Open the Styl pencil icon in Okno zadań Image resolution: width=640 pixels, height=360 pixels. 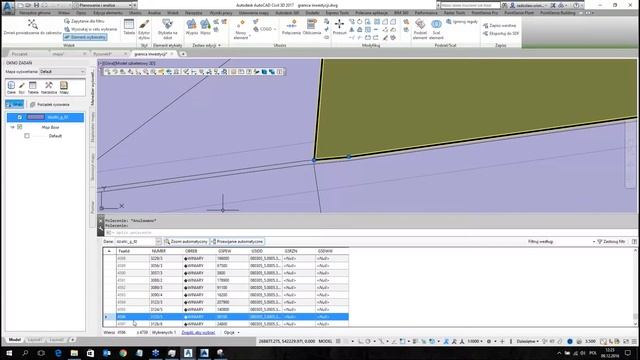[22, 87]
